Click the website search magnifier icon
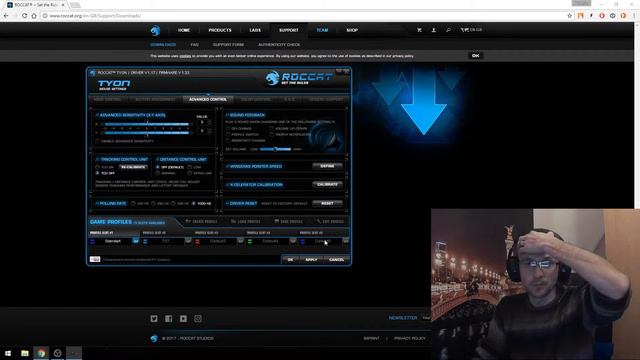Viewport: 640px width, 360px height. 448,30
